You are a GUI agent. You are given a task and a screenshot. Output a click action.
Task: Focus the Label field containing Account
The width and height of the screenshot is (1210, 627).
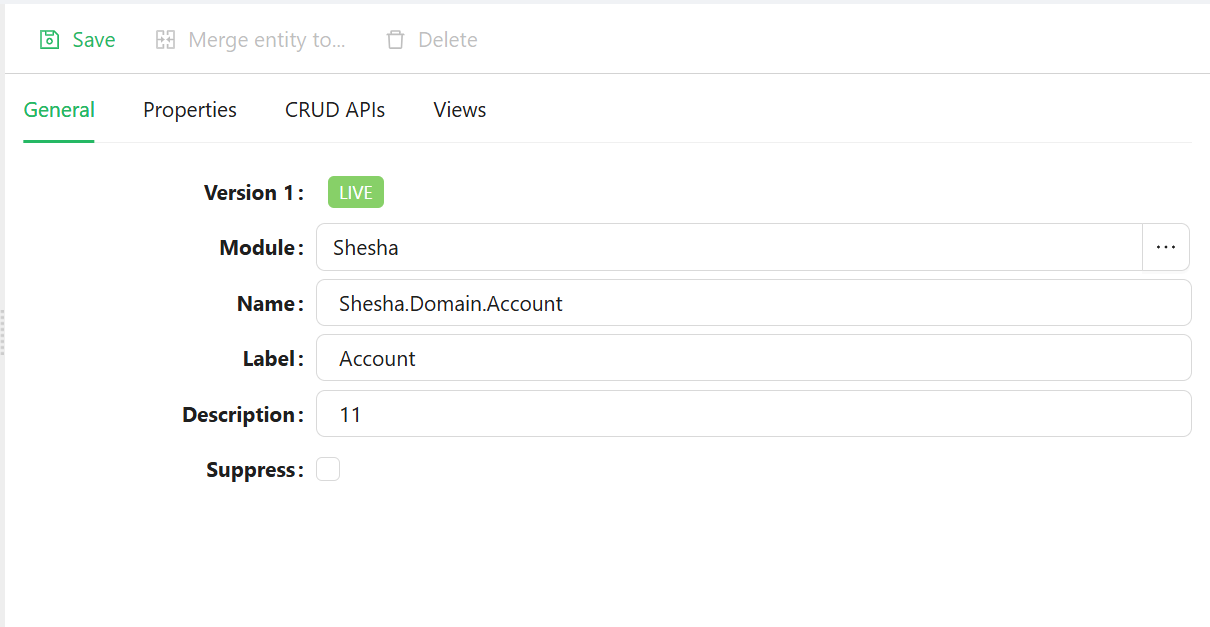pyautogui.click(x=754, y=358)
